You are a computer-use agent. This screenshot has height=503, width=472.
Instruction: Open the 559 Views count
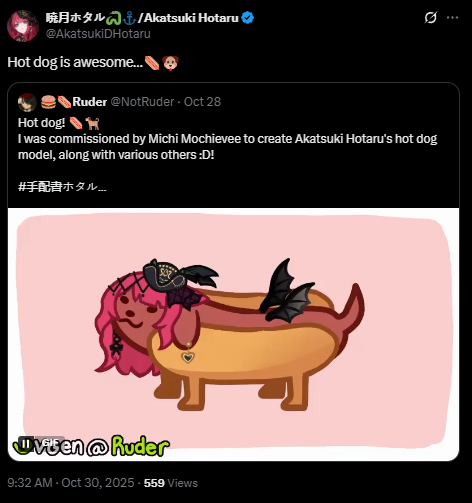coord(171,483)
